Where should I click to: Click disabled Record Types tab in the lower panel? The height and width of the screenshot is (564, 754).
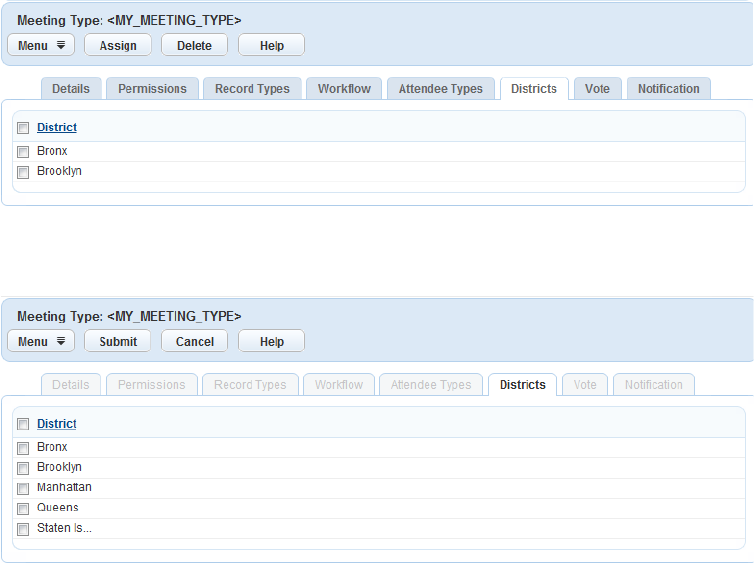[x=251, y=385]
